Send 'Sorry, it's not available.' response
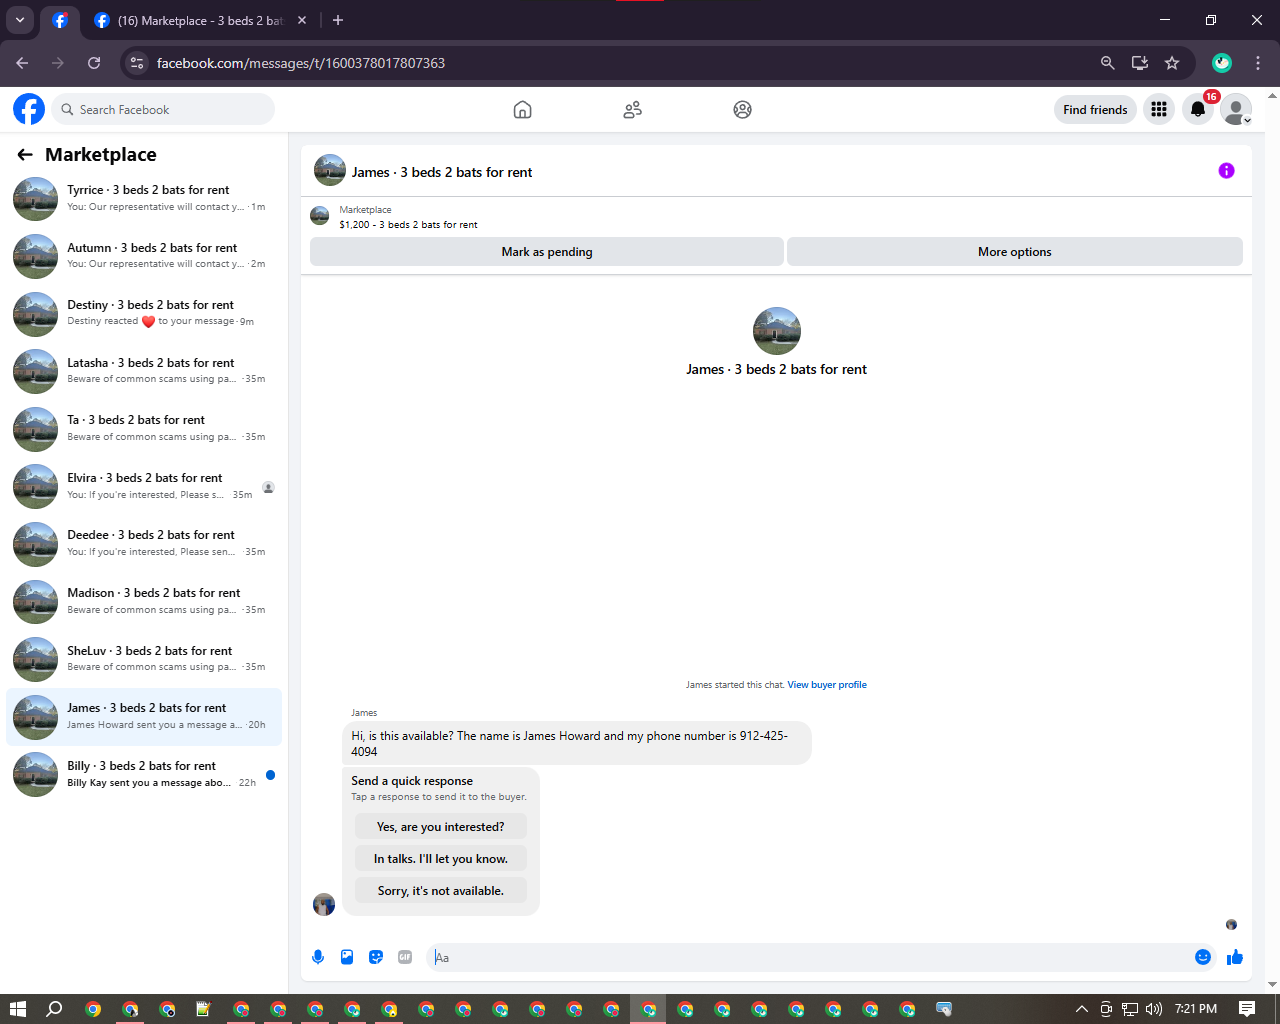 [x=441, y=891]
